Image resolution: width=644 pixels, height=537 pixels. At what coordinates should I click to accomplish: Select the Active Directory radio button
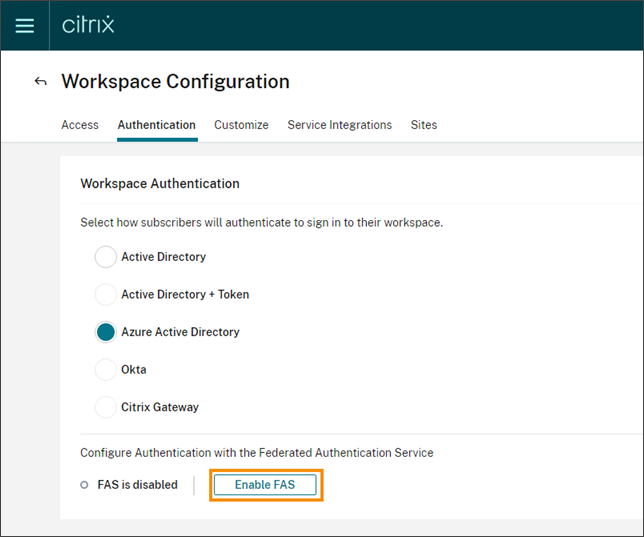[x=106, y=257]
